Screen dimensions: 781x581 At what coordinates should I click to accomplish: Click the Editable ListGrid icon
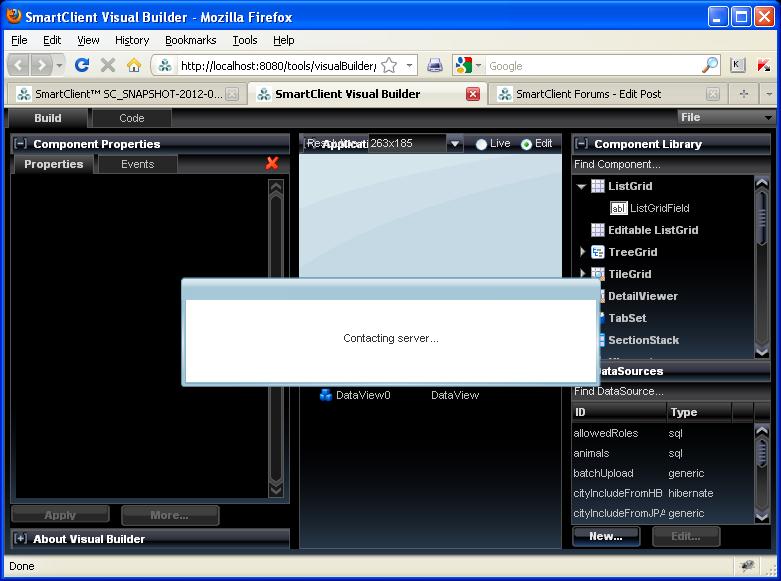click(597, 230)
